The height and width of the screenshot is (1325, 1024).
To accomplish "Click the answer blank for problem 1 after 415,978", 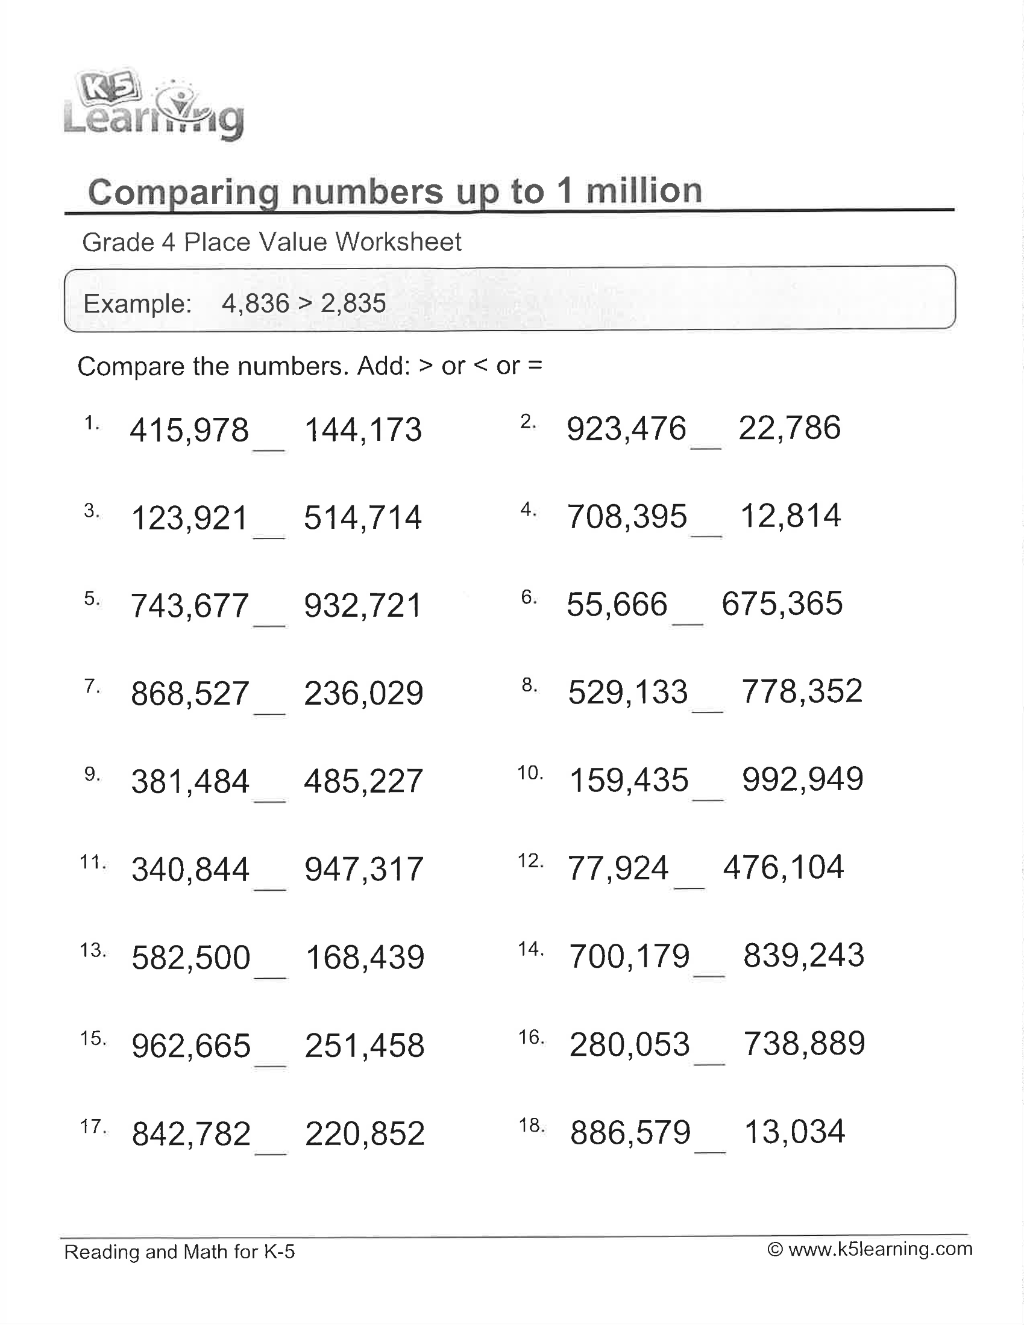I will [x=269, y=448].
